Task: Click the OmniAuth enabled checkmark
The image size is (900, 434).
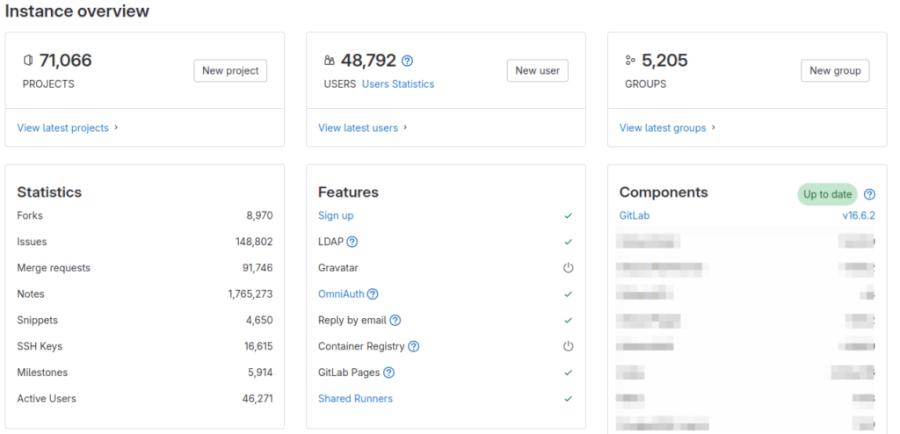Action: coord(568,294)
